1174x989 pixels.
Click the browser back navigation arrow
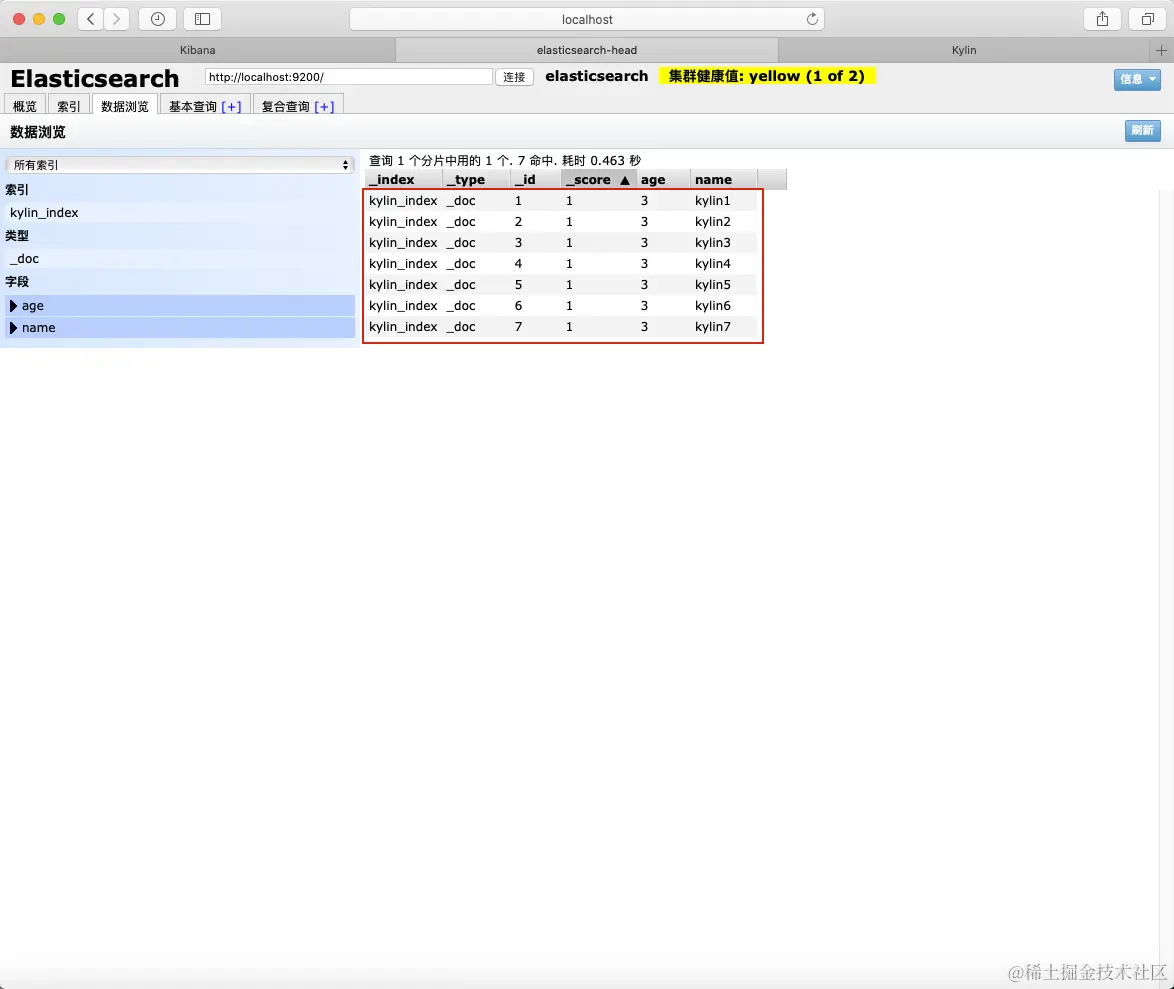88,18
